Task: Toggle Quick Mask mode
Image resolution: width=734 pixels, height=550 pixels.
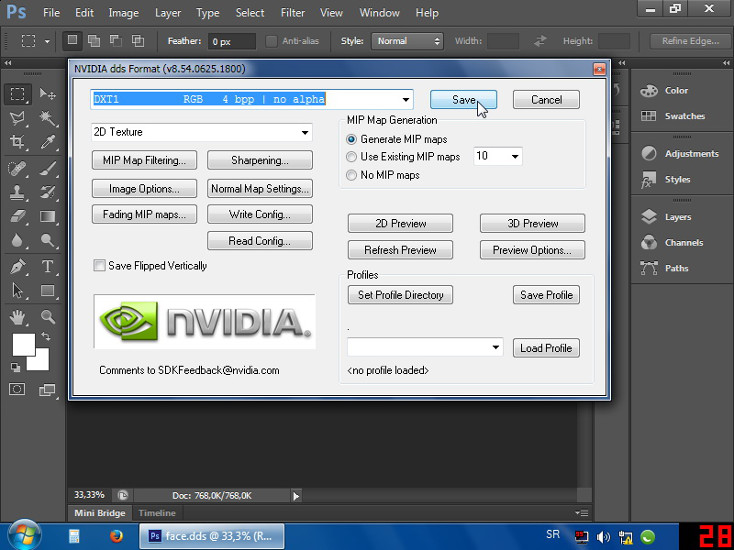Action: 17,389
